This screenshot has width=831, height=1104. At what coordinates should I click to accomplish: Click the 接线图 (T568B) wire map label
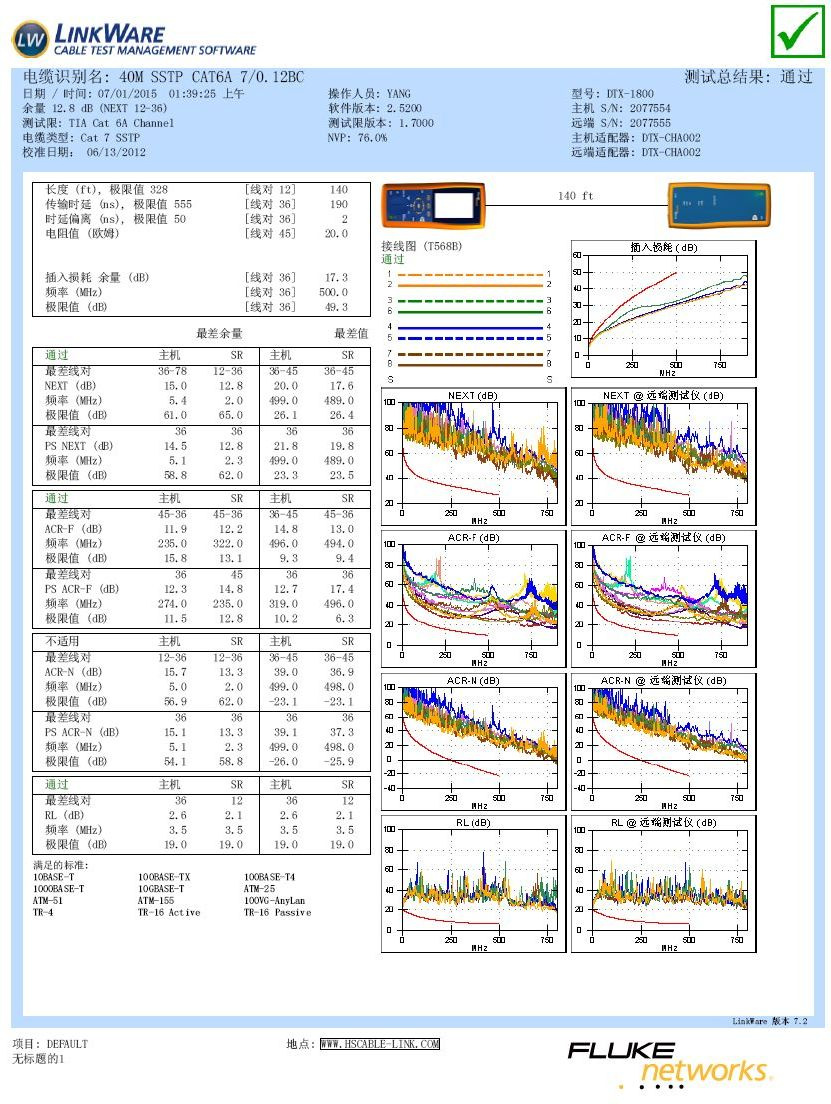[421, 246]
